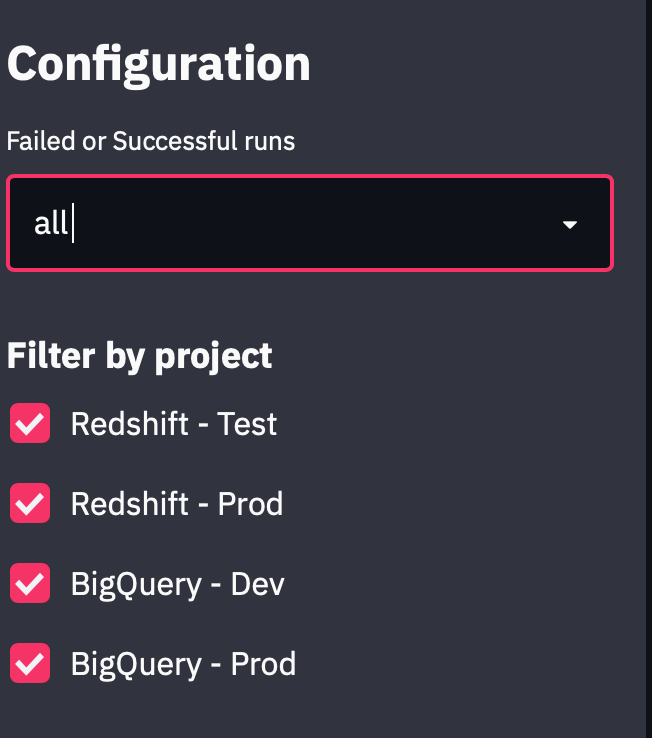Screen dimensions: 652x738
Task: Click the checkmark icon beside BigQuery - Dev
Action: pos(30,583)
